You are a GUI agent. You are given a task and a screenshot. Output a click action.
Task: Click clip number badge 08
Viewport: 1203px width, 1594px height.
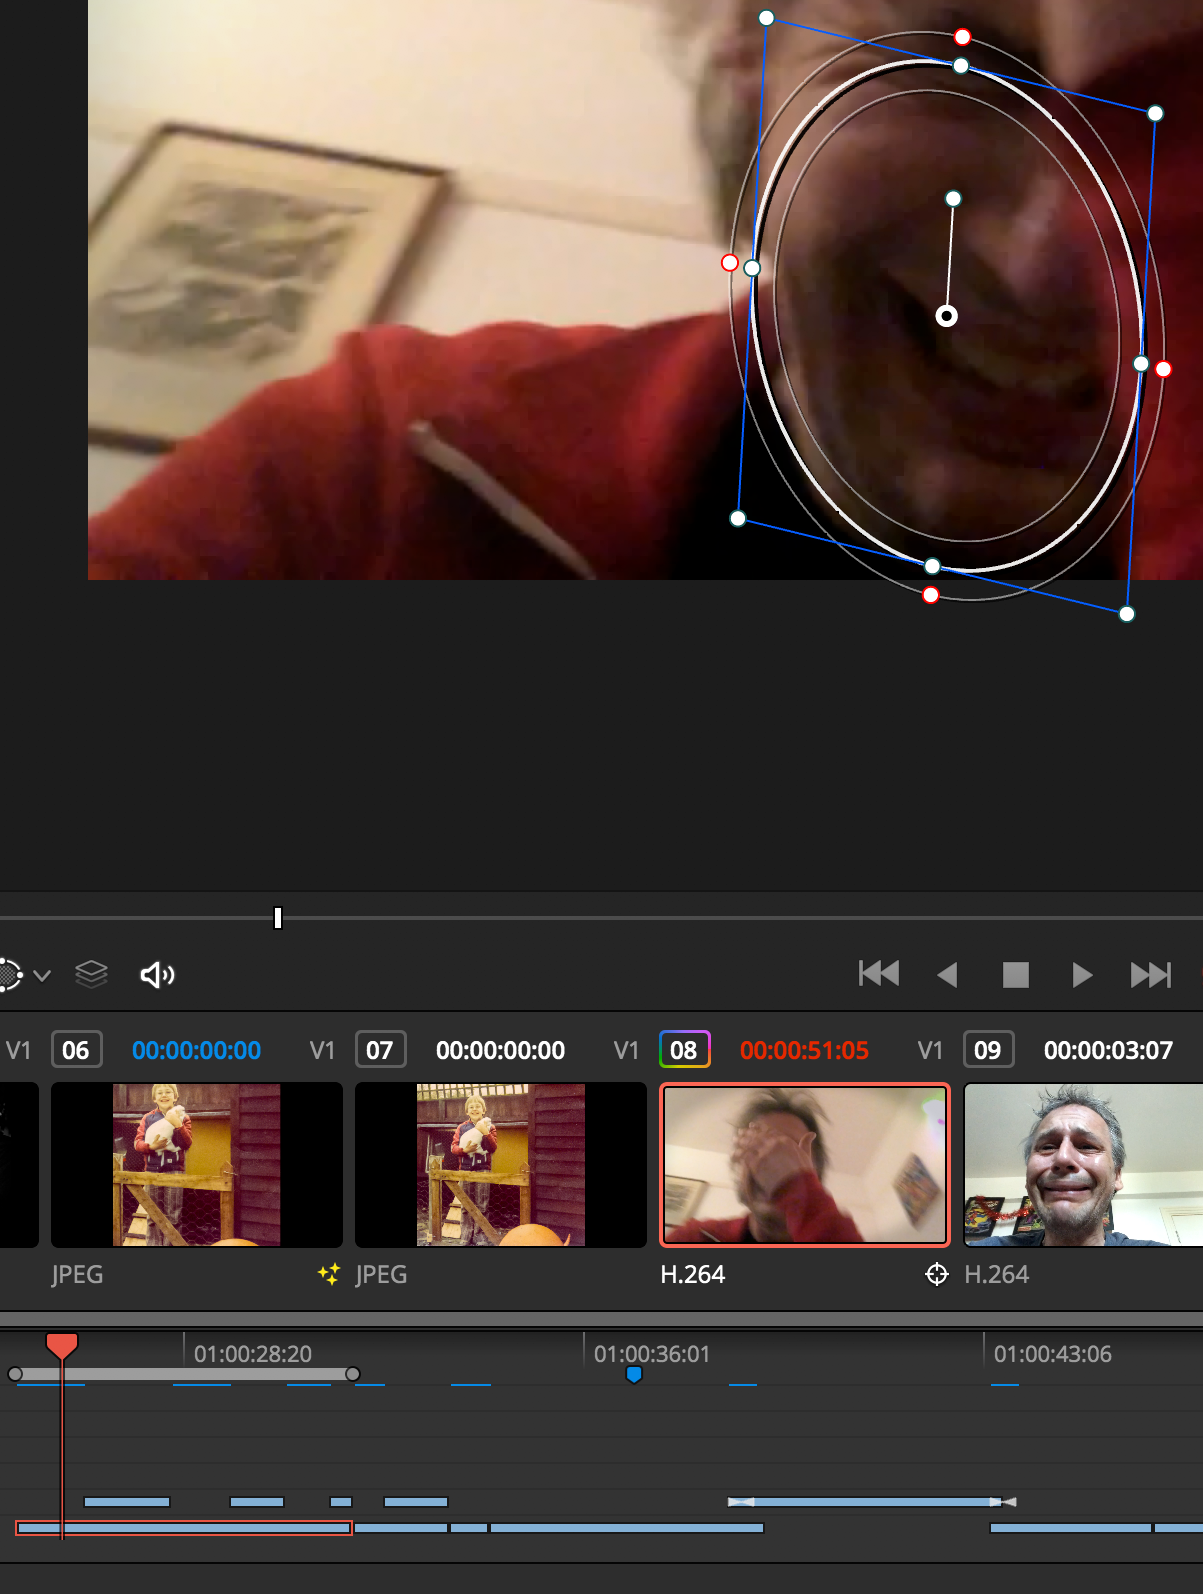click(x=684, y=1050)
